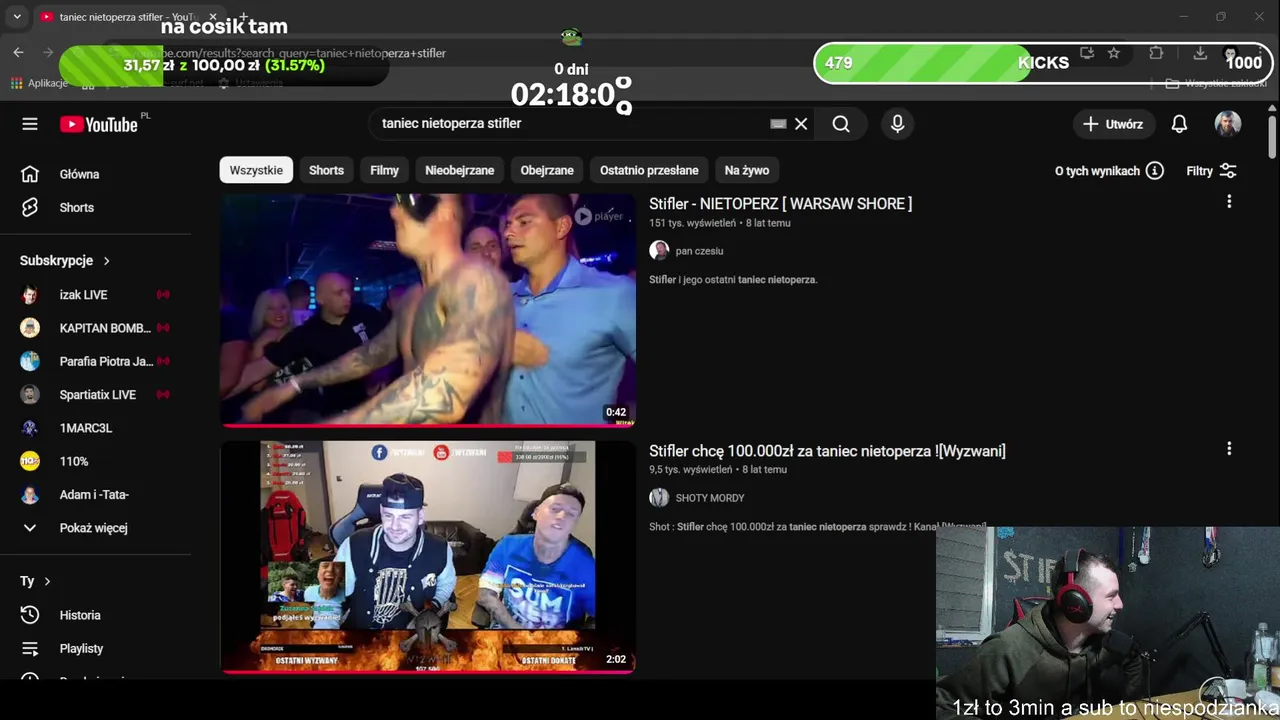The image size is (1280, 720).
Task: Click the pan czesiu channel avatar
Action: pos(659,251)
